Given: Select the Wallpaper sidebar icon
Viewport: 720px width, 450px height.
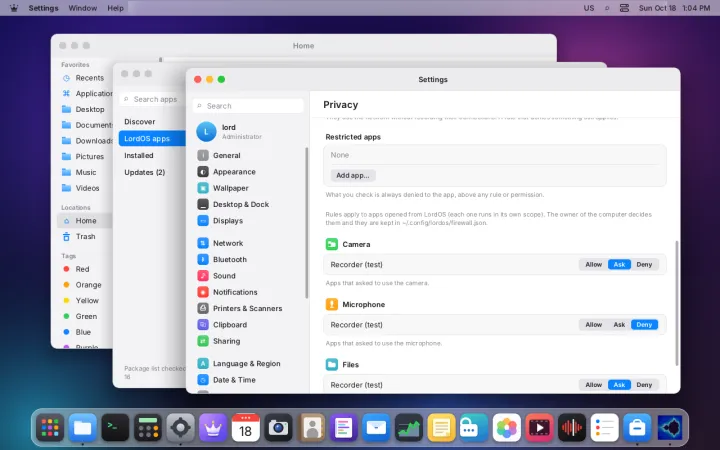Looking at the screenshot, I should pyautogui.click(x=202, y=188).
